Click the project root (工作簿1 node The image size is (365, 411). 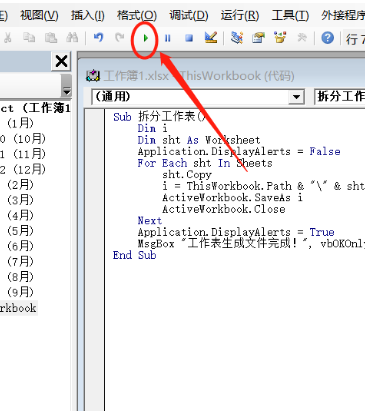pyautogui.click(x=35, y=108)
